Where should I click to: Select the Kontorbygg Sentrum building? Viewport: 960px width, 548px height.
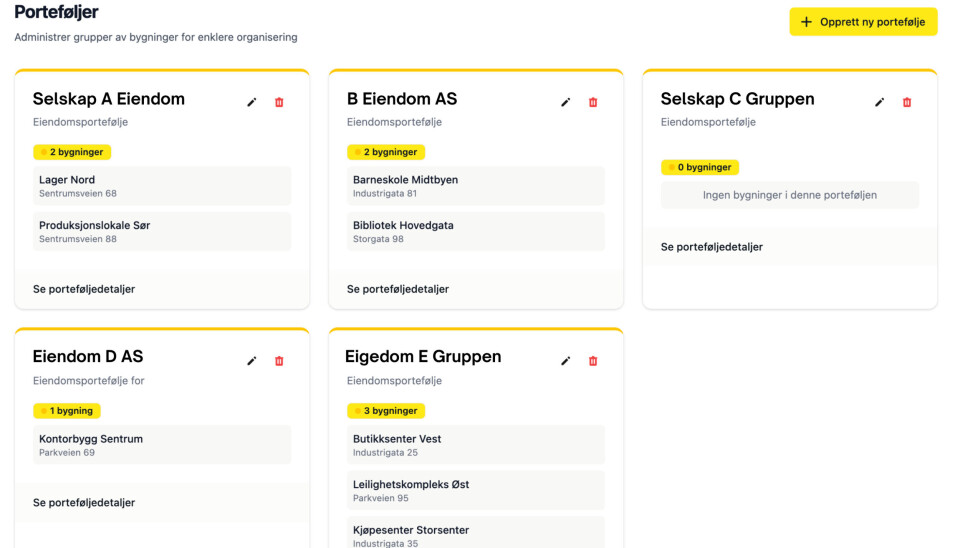tap(162, 445)
